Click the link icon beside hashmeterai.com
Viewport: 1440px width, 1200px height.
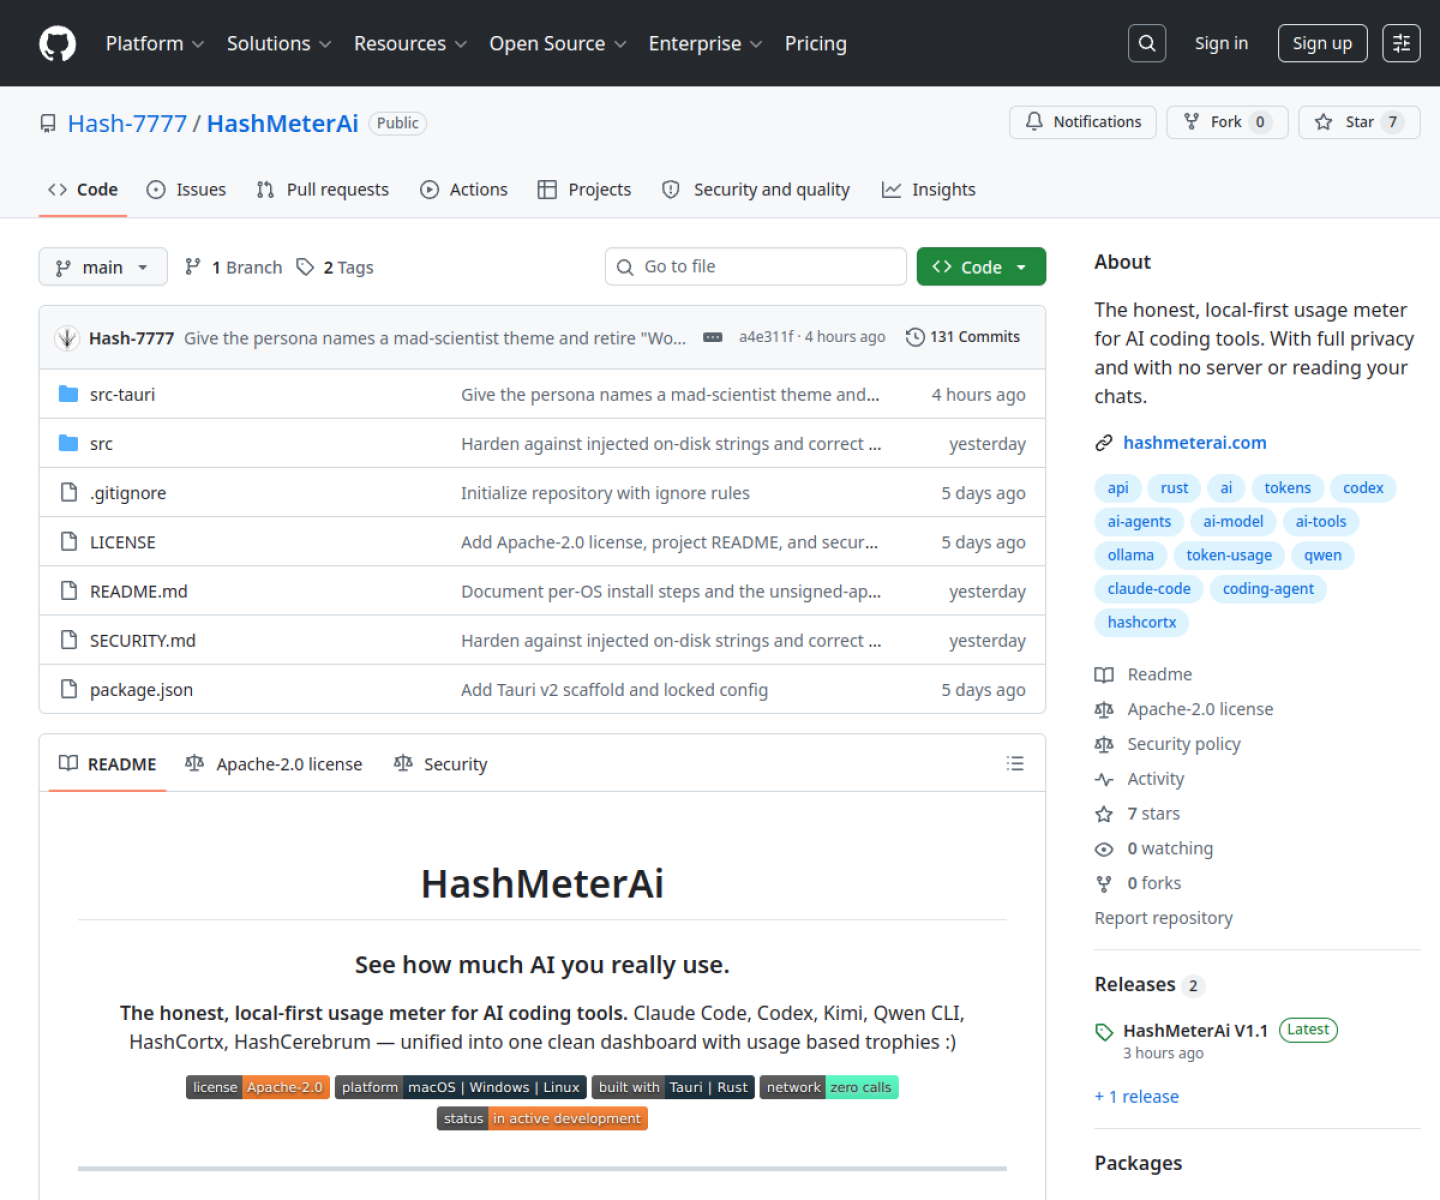(x=1104, y=443)
